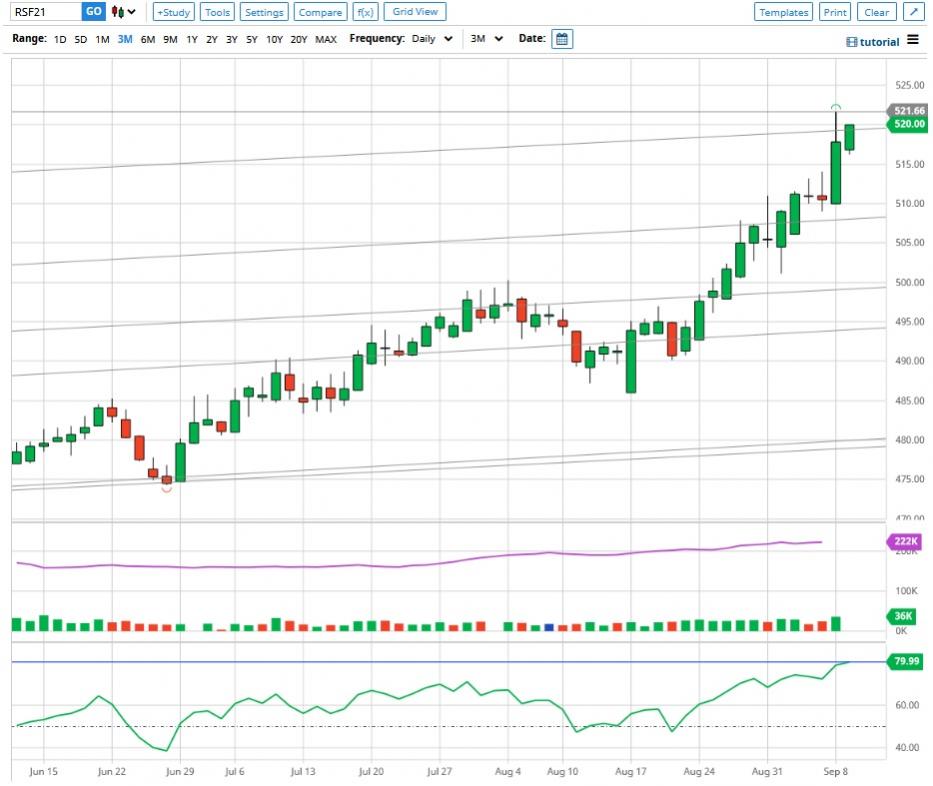The height and width of the screenshot is (786, 933).
Task: Open chart type dropdown arrow
Action: (x=132, y=12)
